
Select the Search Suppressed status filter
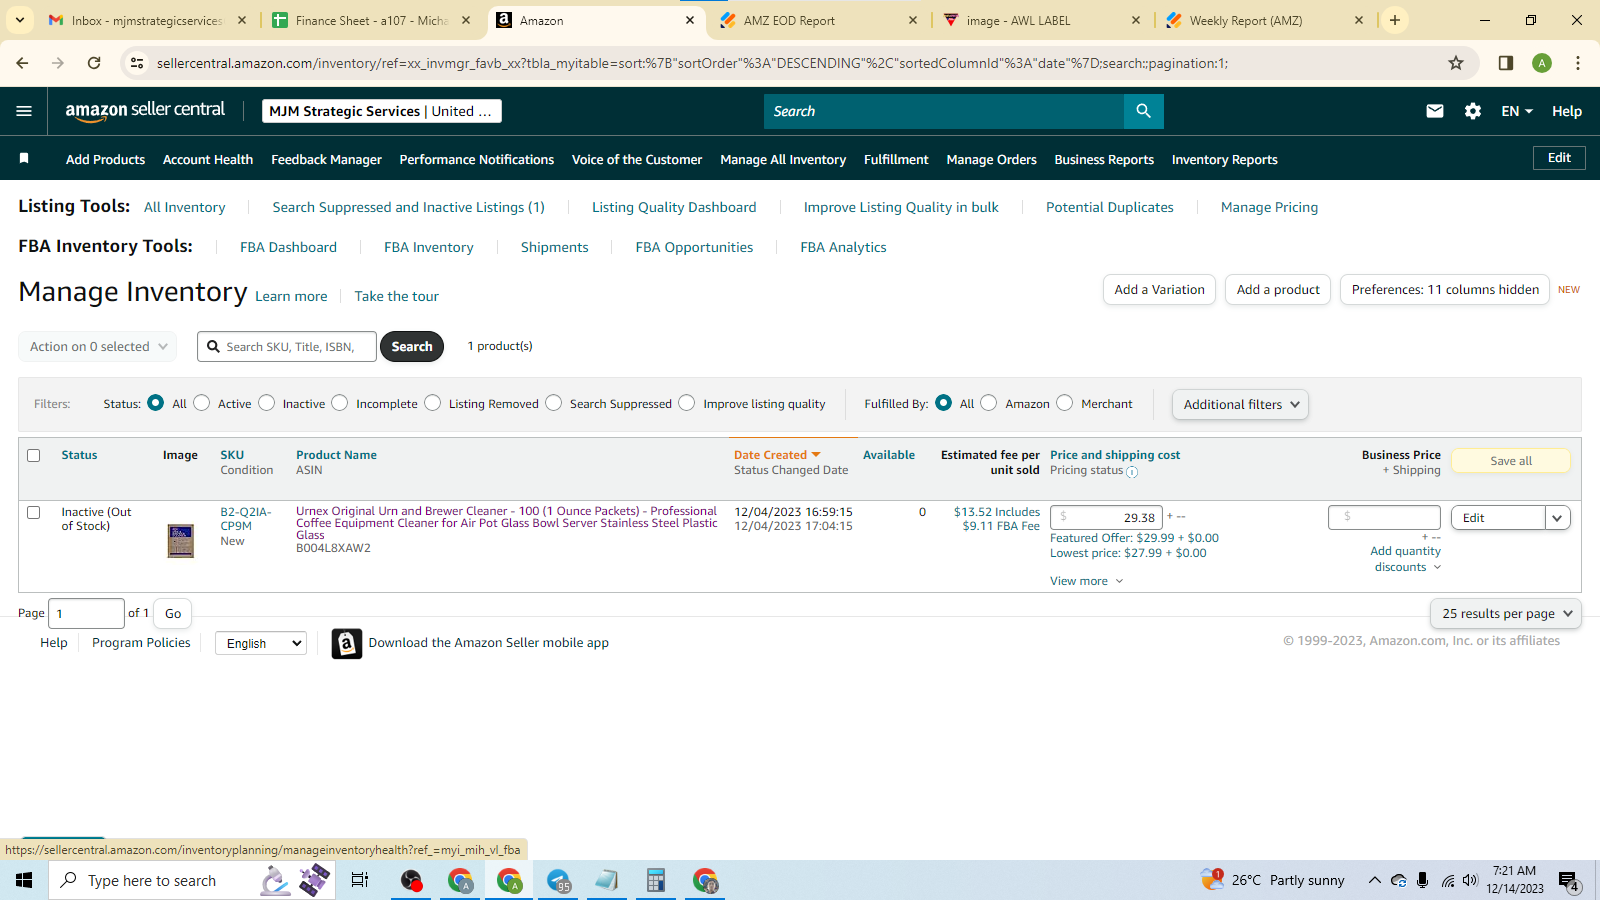pyautogui.click(x=554, y=402)
